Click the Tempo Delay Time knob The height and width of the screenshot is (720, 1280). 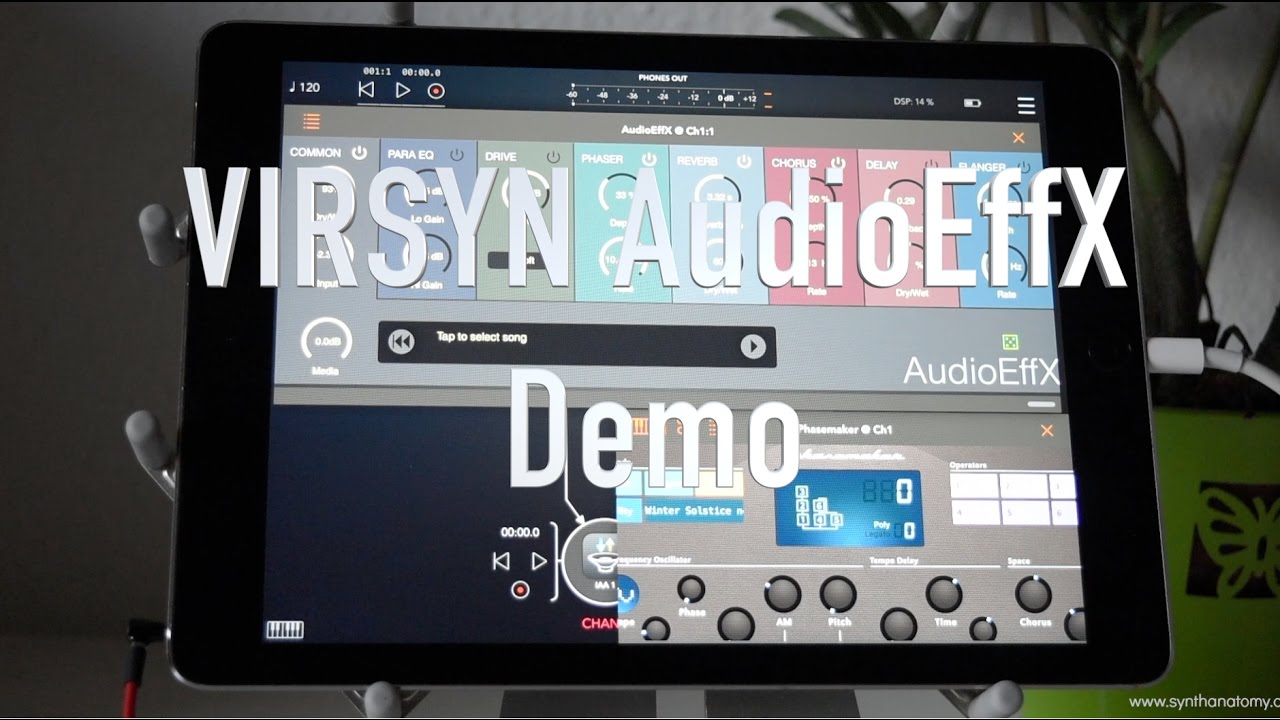click(944, 594)
